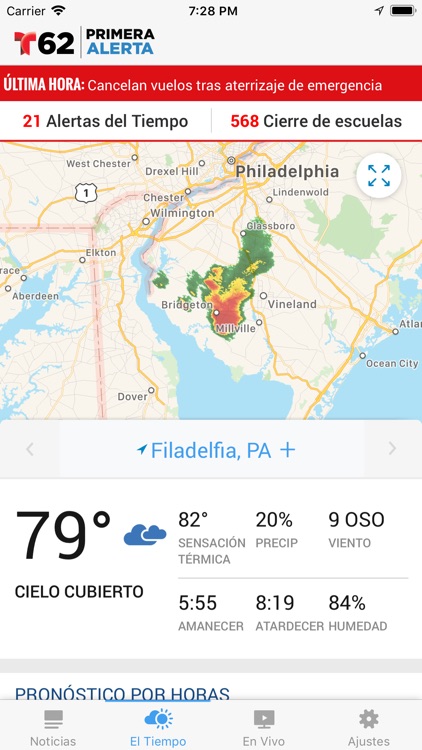The width and height of the screenshot is (422, 750).
Task: Open the Noticias tab
Action: click(x=53, y=727)
